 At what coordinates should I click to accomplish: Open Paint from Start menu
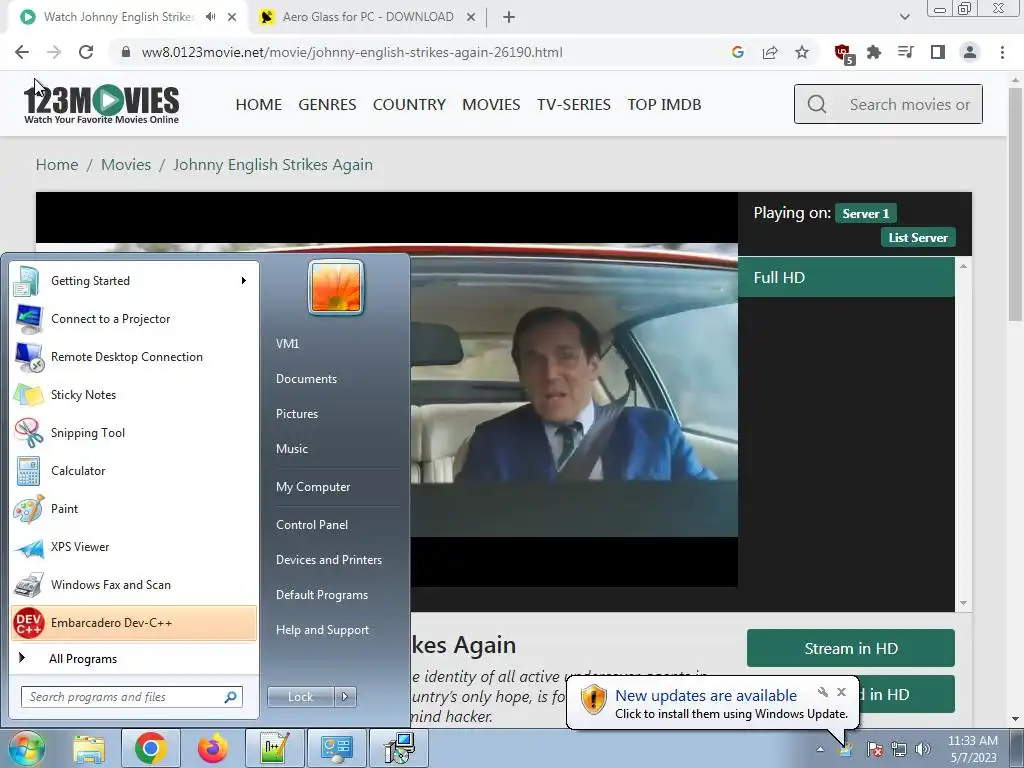point(134,509)
